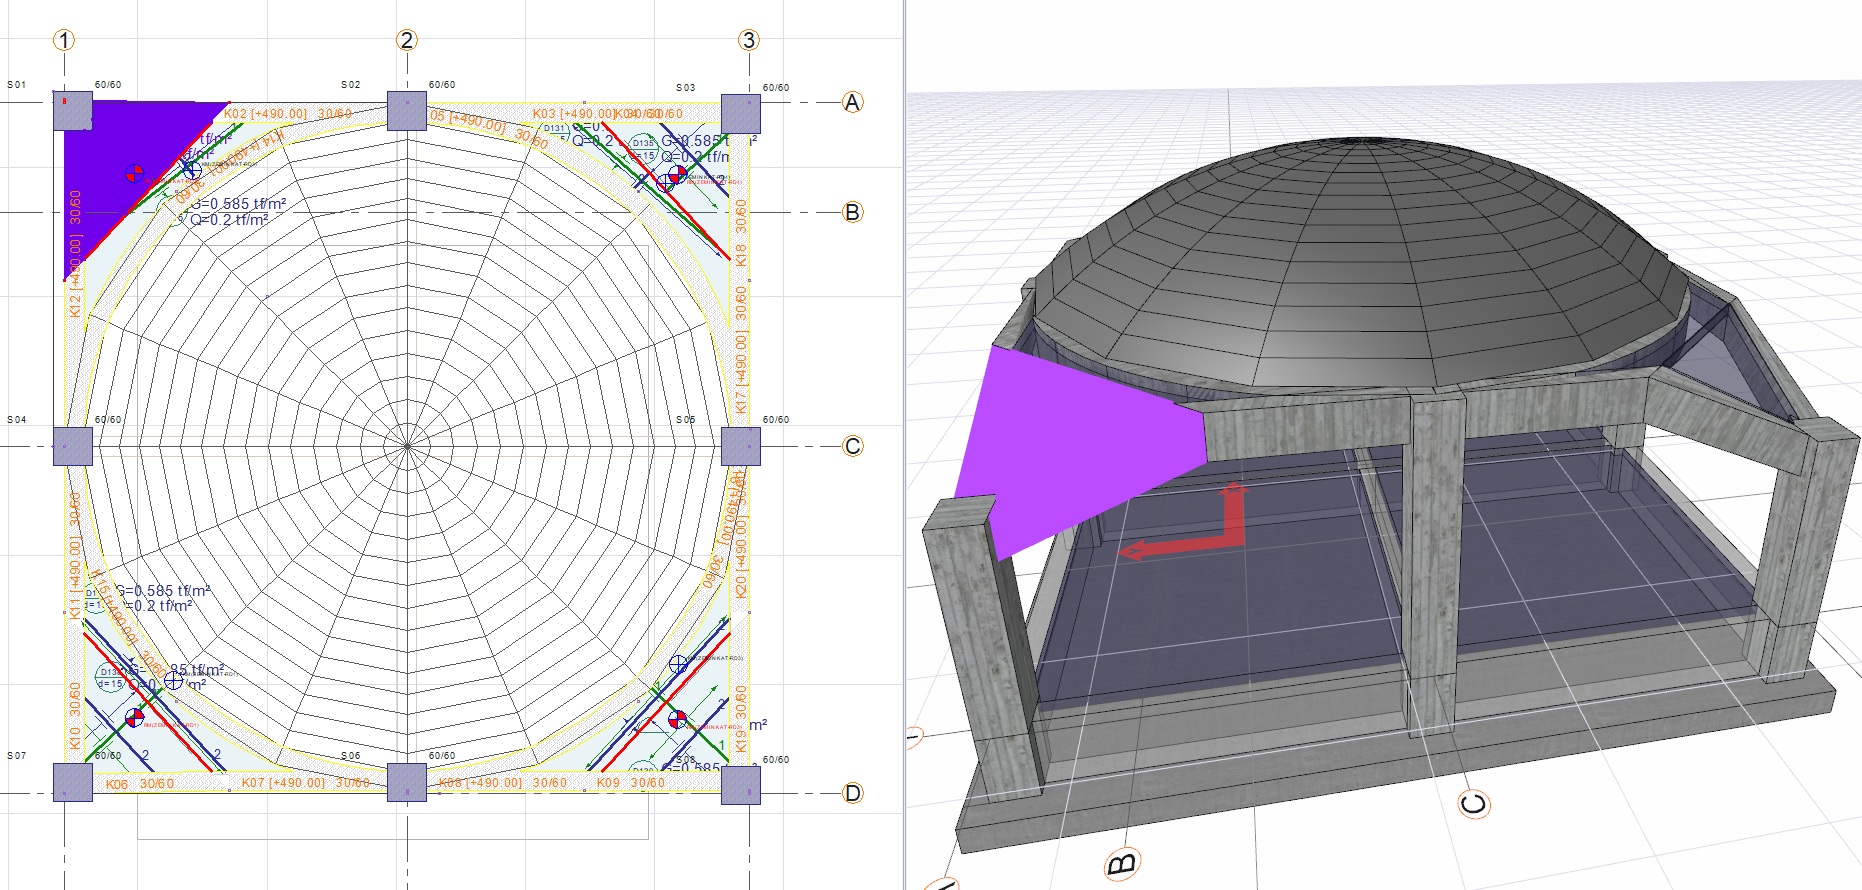Click blue crosshair circle in bottom-left slab
The image size is (1862, 890).
tap(173, 680)
